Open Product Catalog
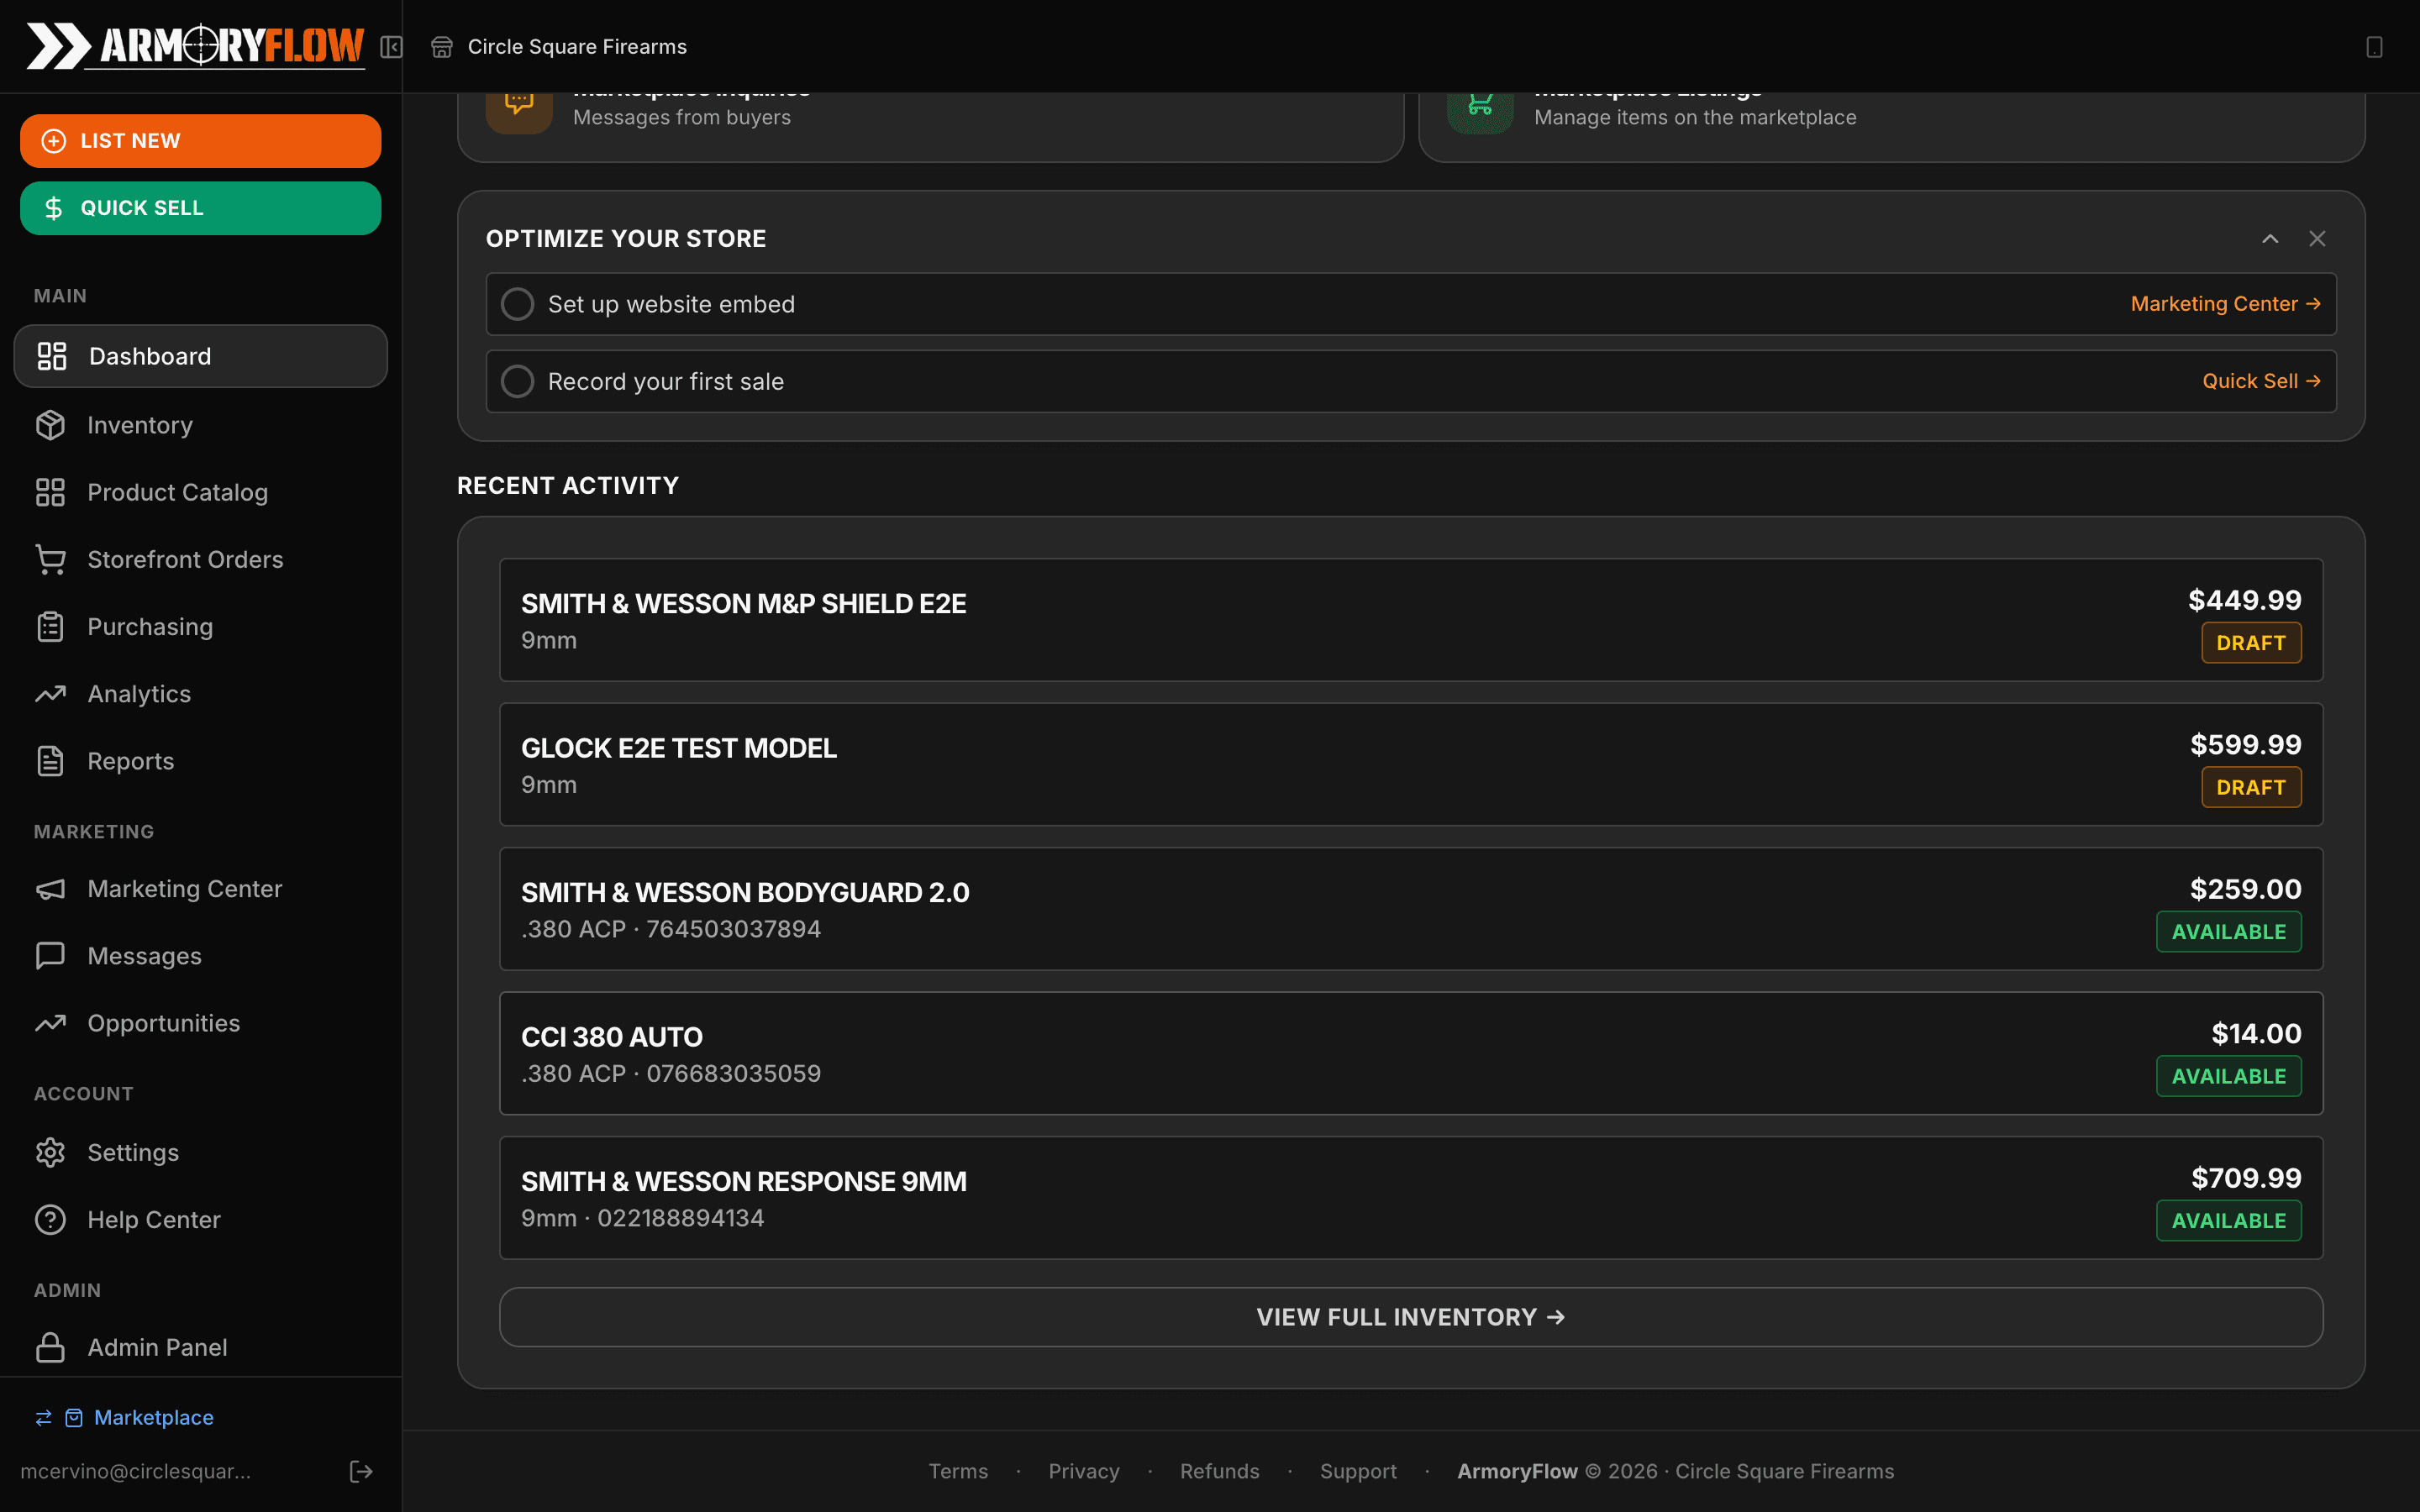Screen dimensions: 2420x1512 tap(201, 492)
